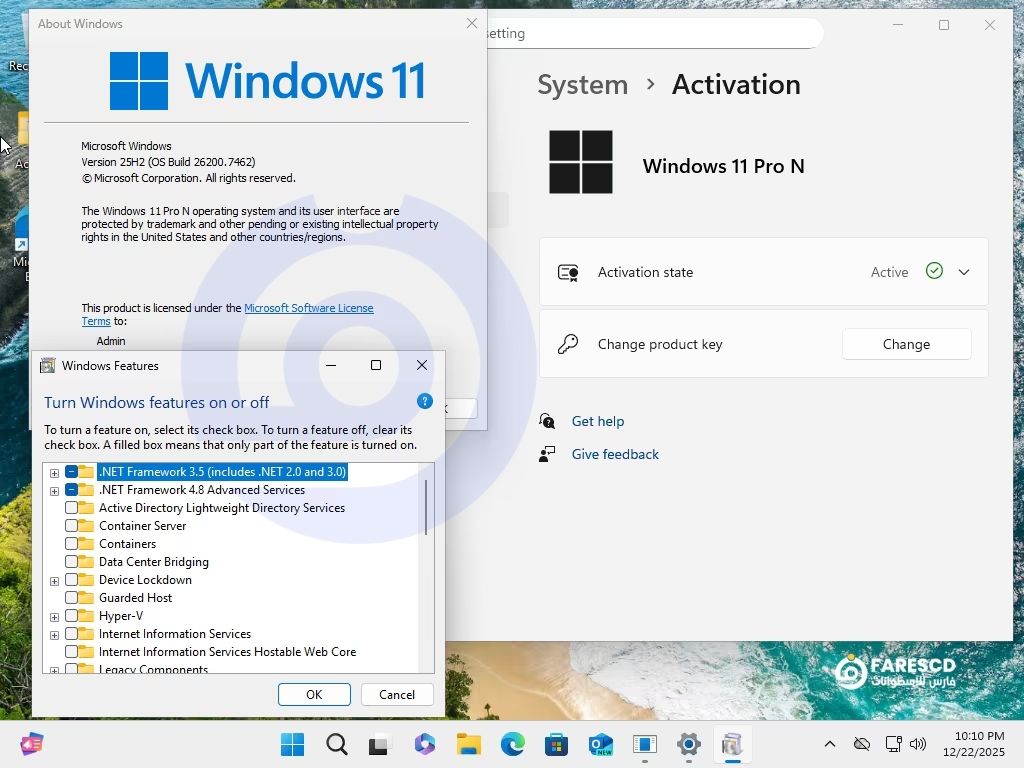Click the Copilot icon on the taskbar
The width and height of the screenshot is (1024, 768).
click(425, 744)
